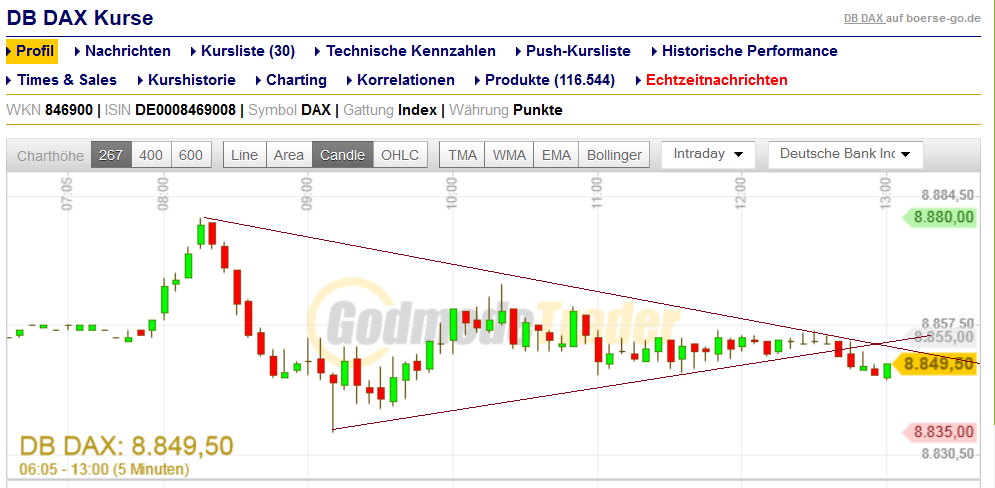Viewport: 995px width, 488px height.
Task: Set chart height to 600
Action: (x=191, y=155)
